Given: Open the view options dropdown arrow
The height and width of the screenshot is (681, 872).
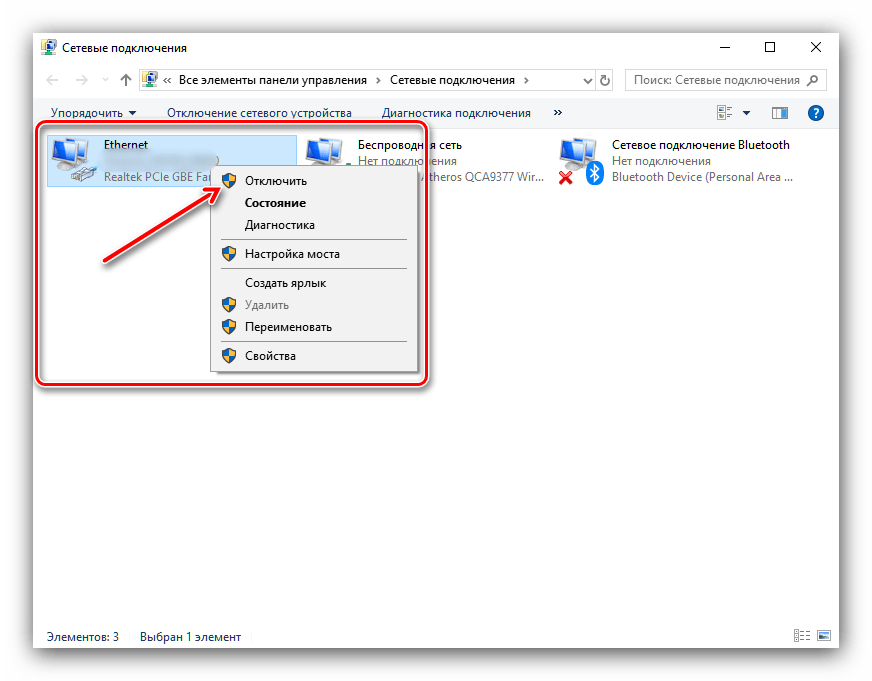Looking at the screenshot, I should click(x=746, y=113).
